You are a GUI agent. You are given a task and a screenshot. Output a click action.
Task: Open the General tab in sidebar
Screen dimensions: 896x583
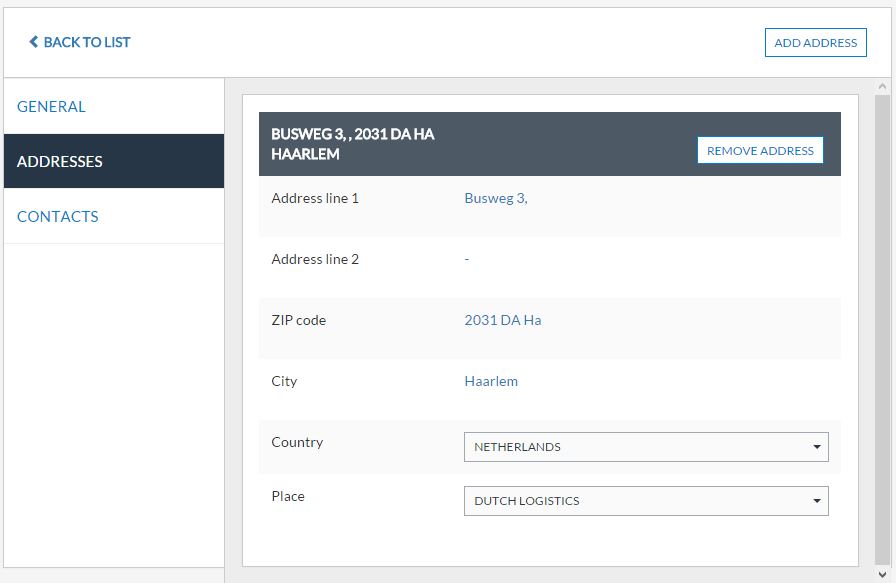click(x=51, y=106)
